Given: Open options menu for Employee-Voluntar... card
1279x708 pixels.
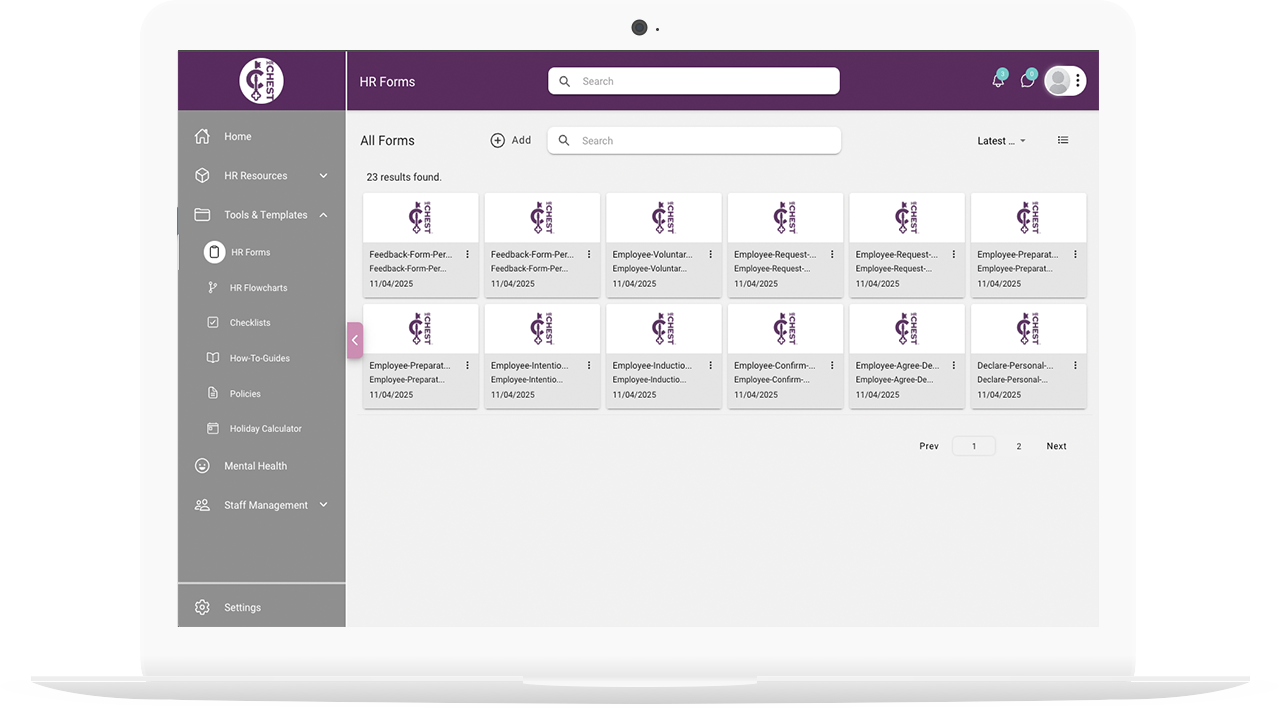Looking at the screenshot, I should [711, 255].
